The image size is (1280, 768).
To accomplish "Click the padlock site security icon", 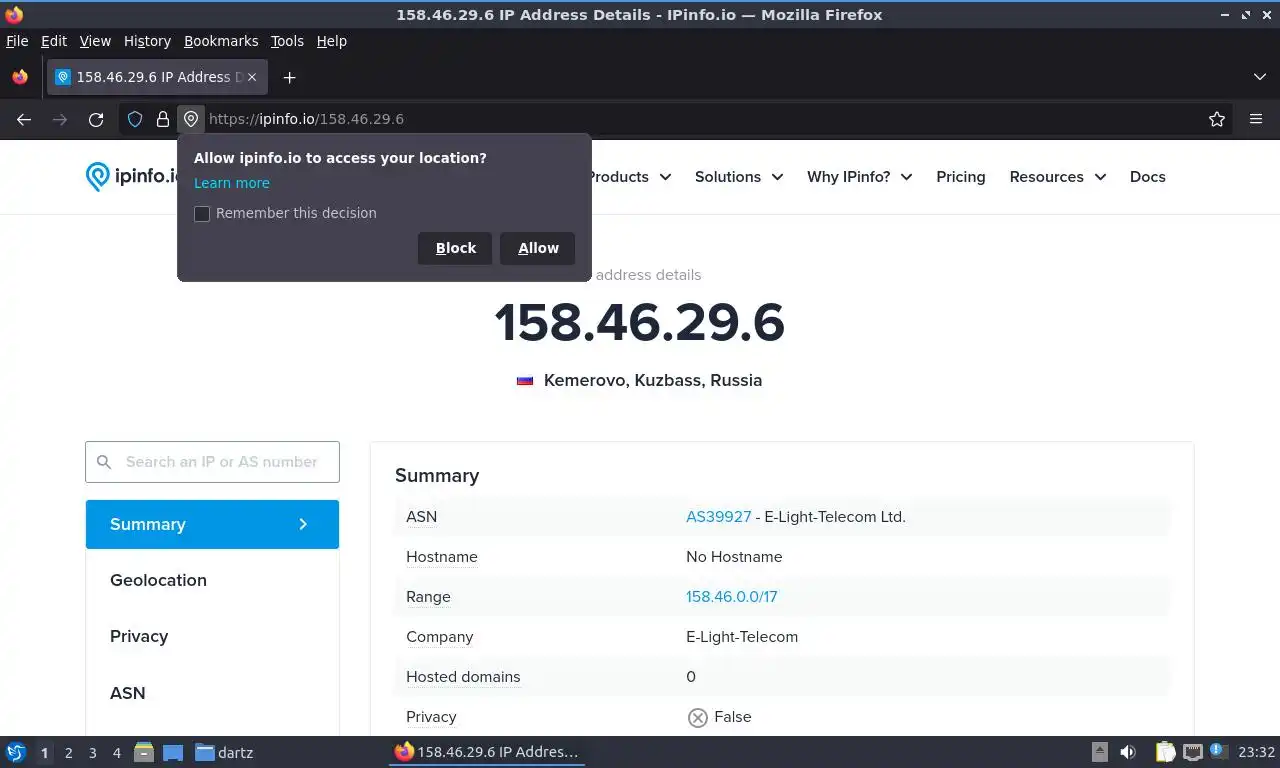I will click(162, 119).
